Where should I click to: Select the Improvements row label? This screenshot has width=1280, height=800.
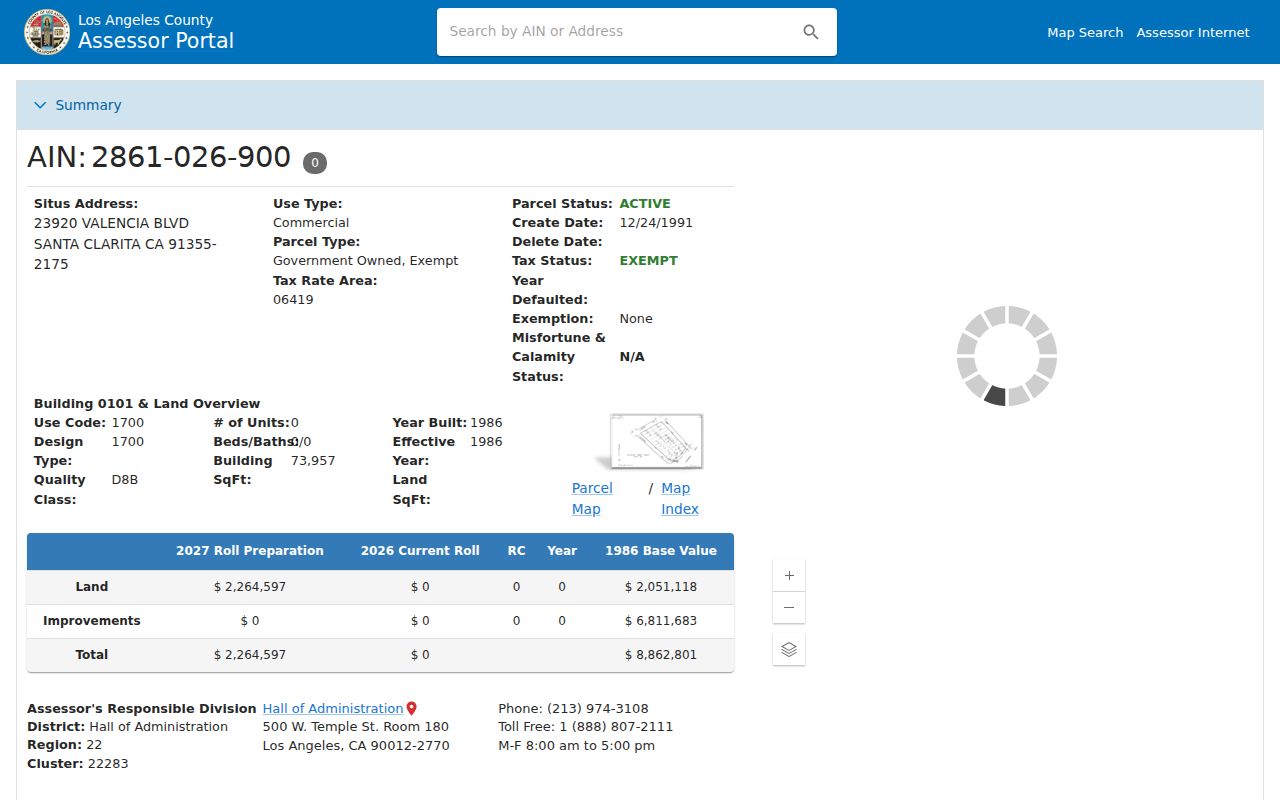click(92, 621)
